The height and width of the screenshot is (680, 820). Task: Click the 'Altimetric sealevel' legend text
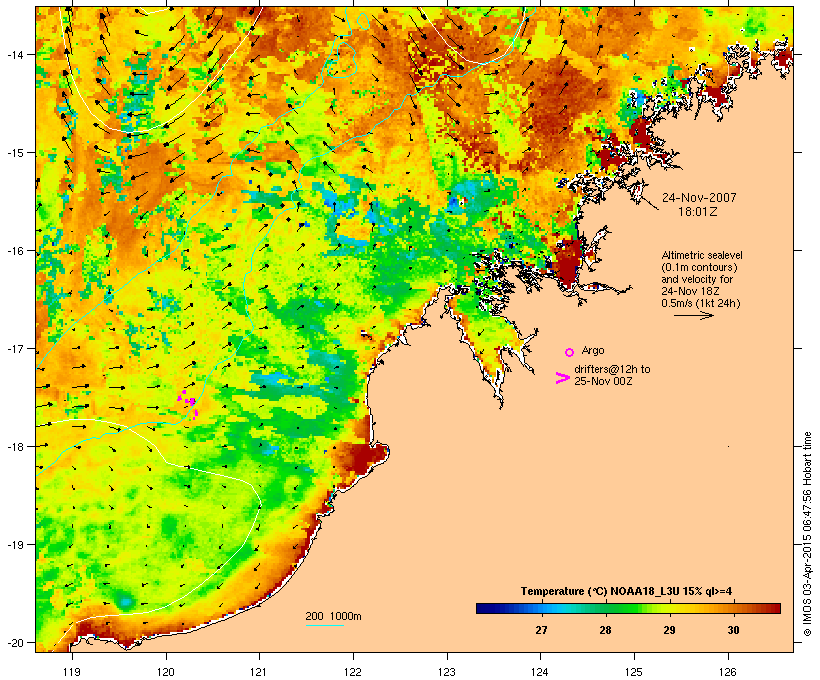click(702, 255)
